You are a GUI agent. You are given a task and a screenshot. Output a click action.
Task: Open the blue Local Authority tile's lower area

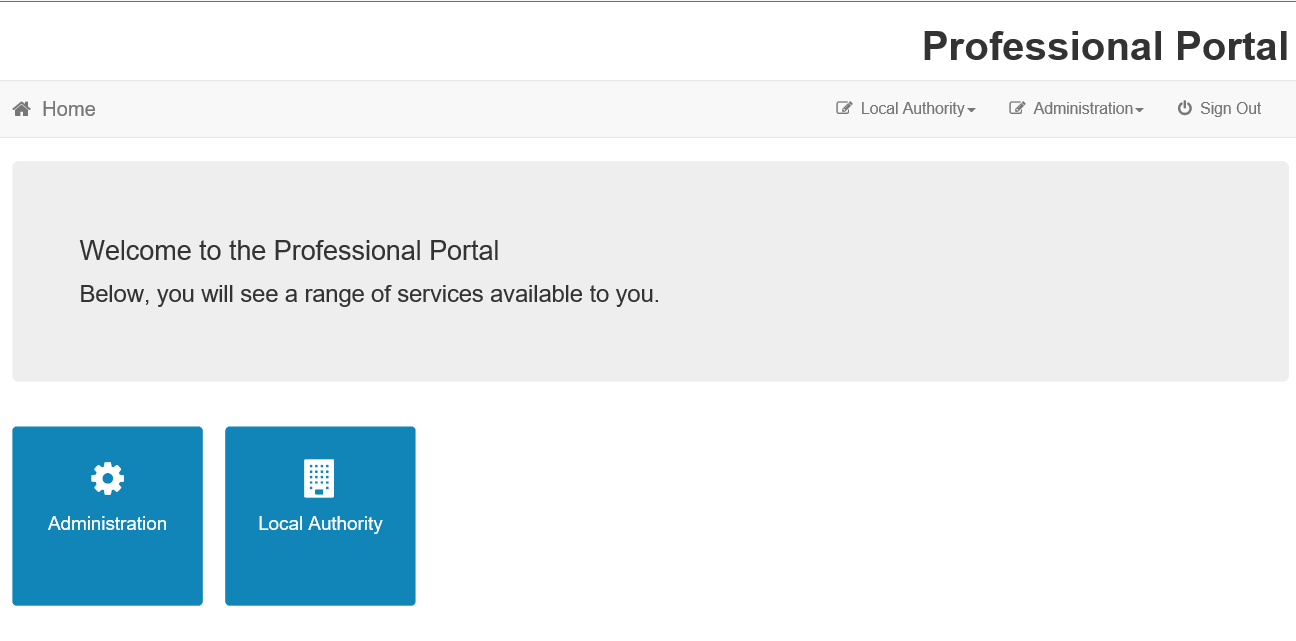[320, 572]
